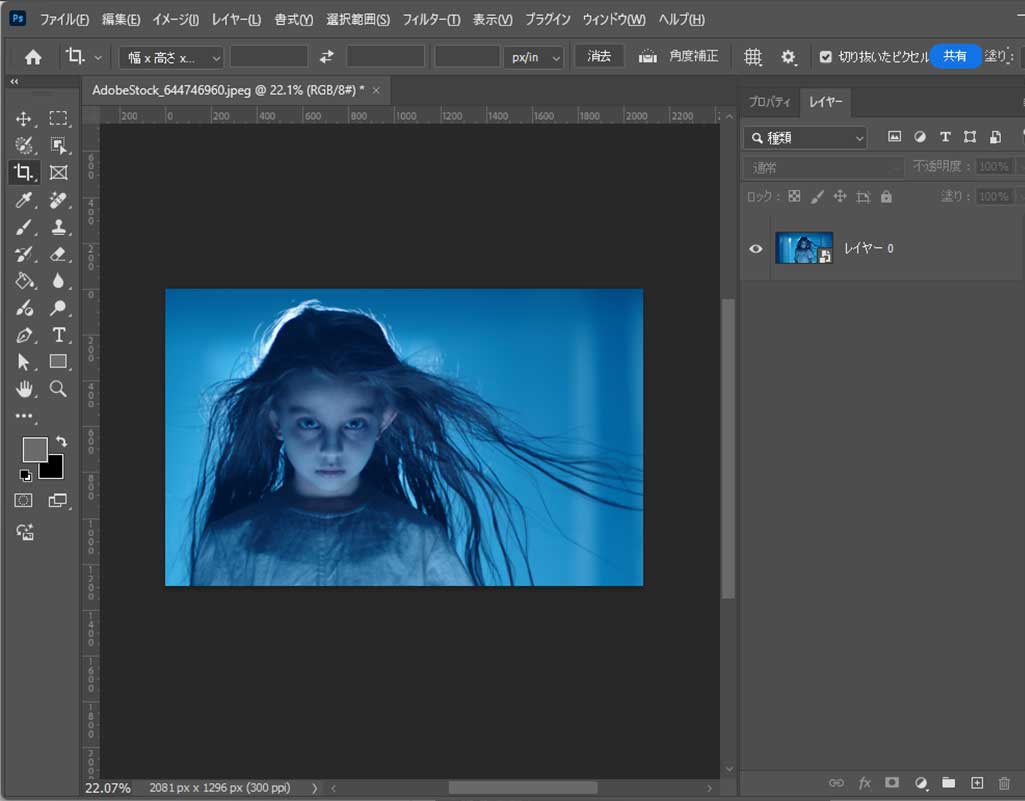Select the Move tool

coord(23,119)
